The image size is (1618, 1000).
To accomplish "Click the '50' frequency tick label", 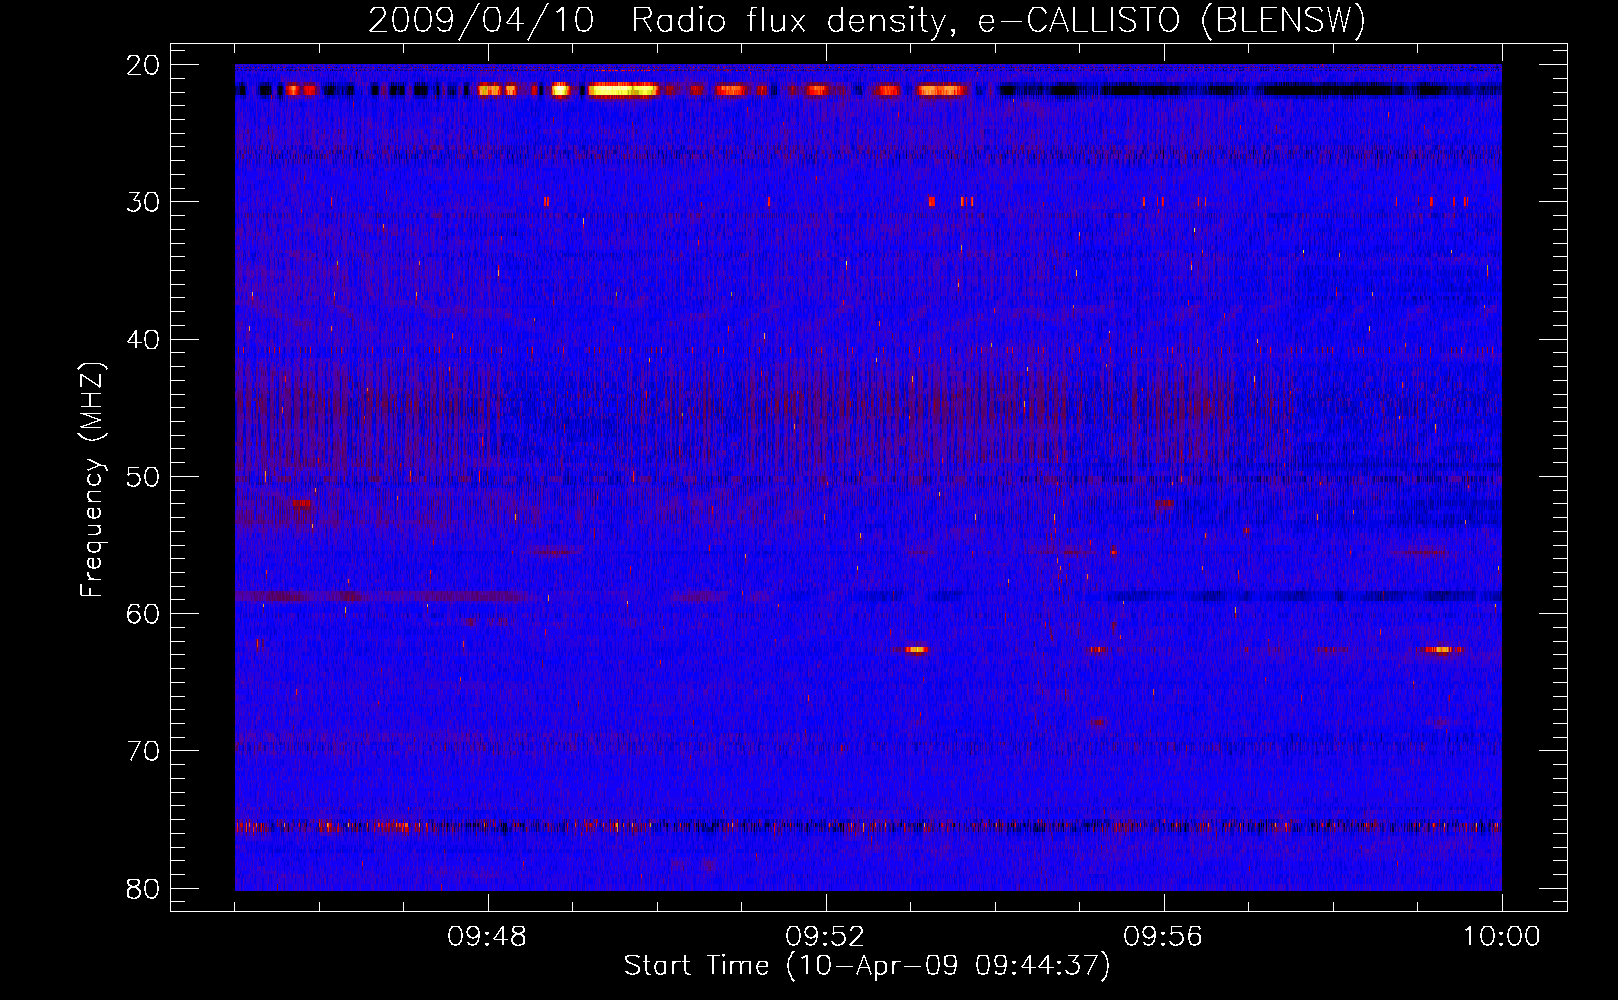I will (144, 477).
